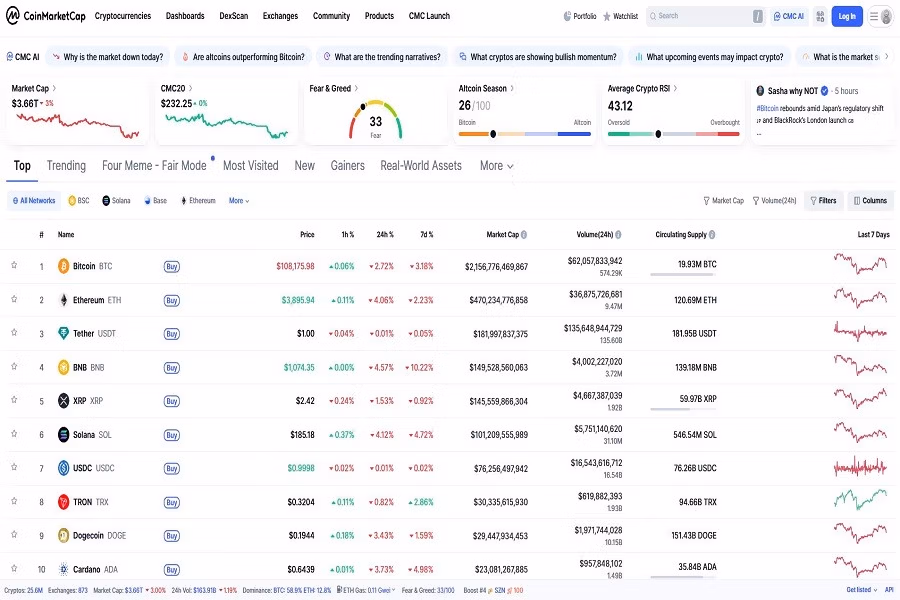Click the Ethereum coin icon in row 2
The height and width of the screenshot is (600, 900).
pos(63,300)
